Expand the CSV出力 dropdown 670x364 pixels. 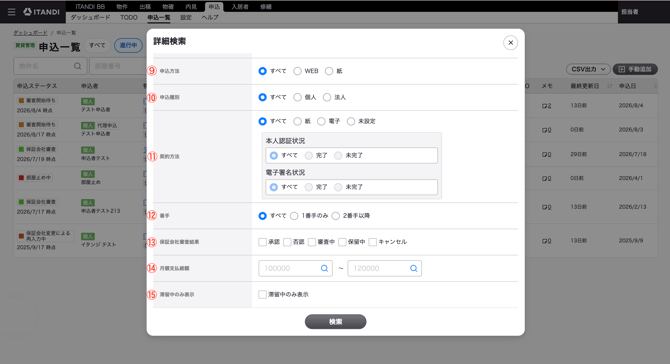588,69
